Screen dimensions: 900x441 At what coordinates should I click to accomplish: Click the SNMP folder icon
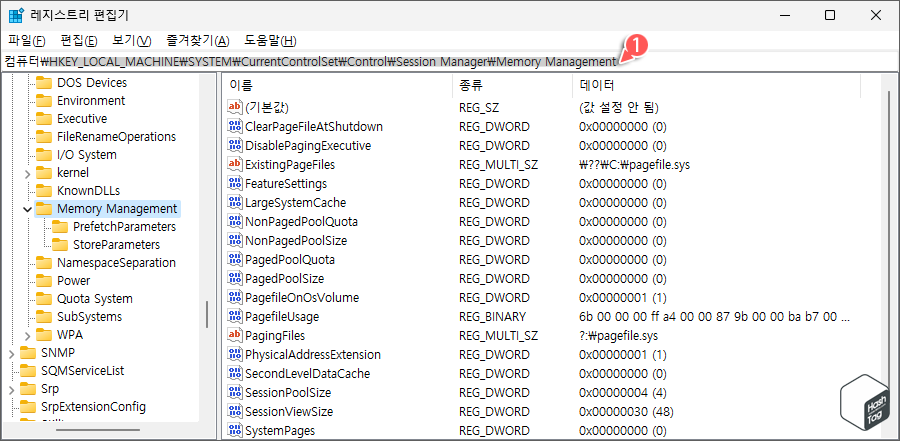click(28, 353)
